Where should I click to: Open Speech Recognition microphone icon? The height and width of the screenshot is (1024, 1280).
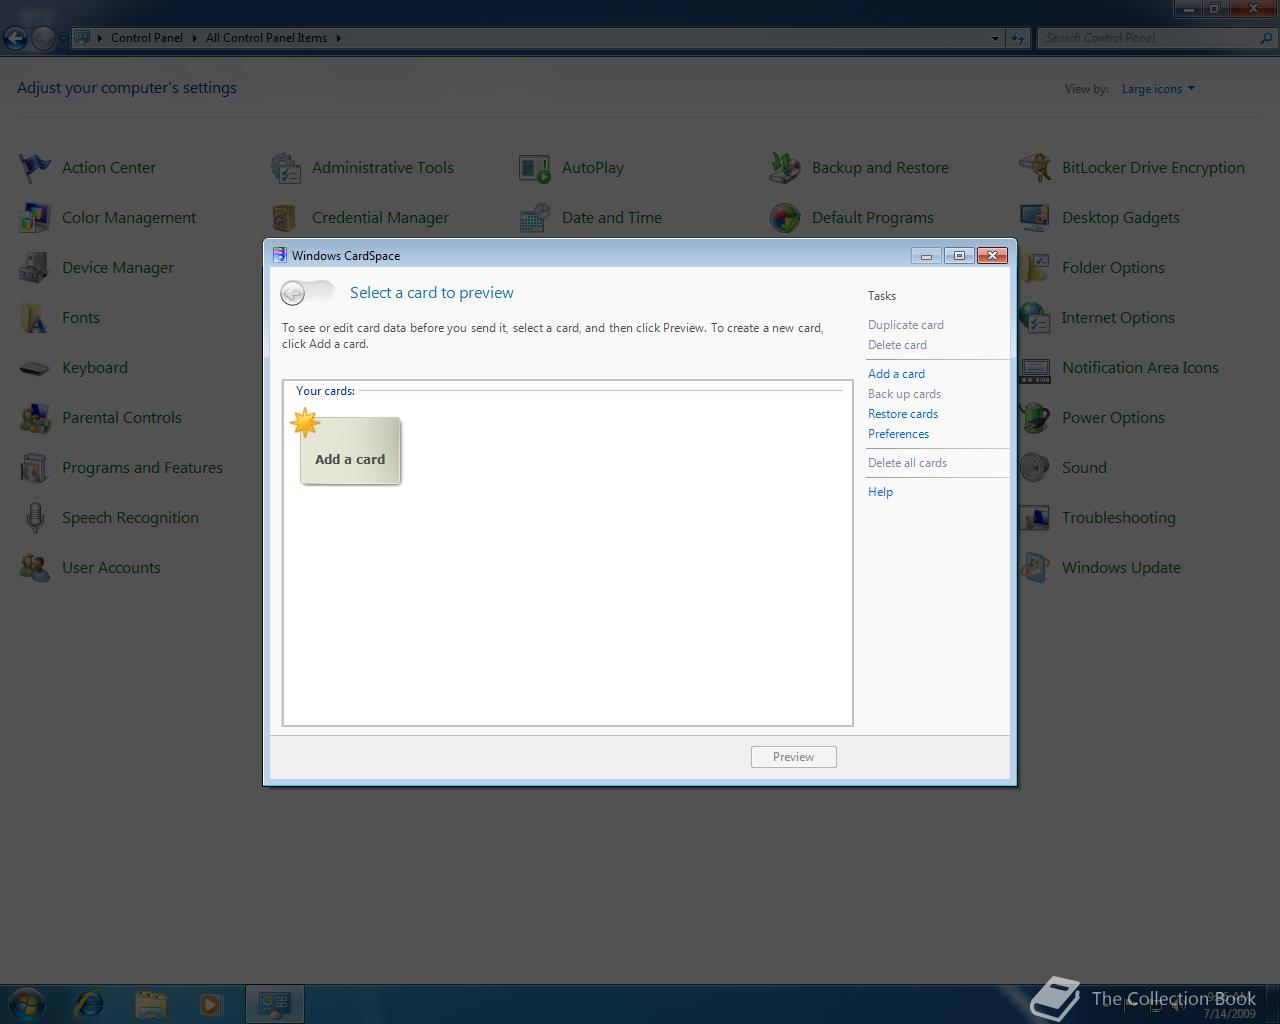tap(35, 518)
